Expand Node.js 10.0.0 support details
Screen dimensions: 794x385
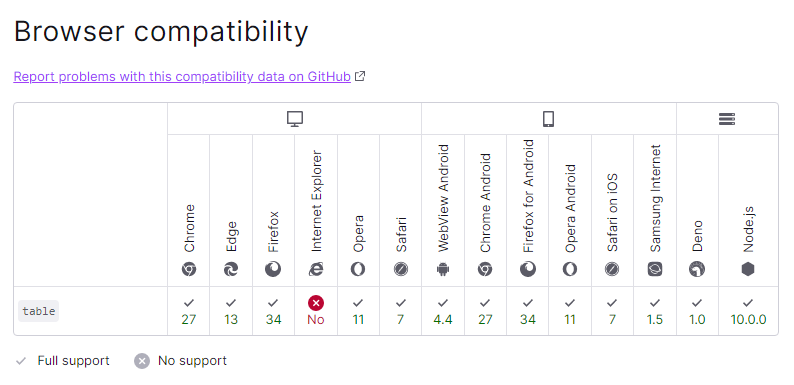748,311
